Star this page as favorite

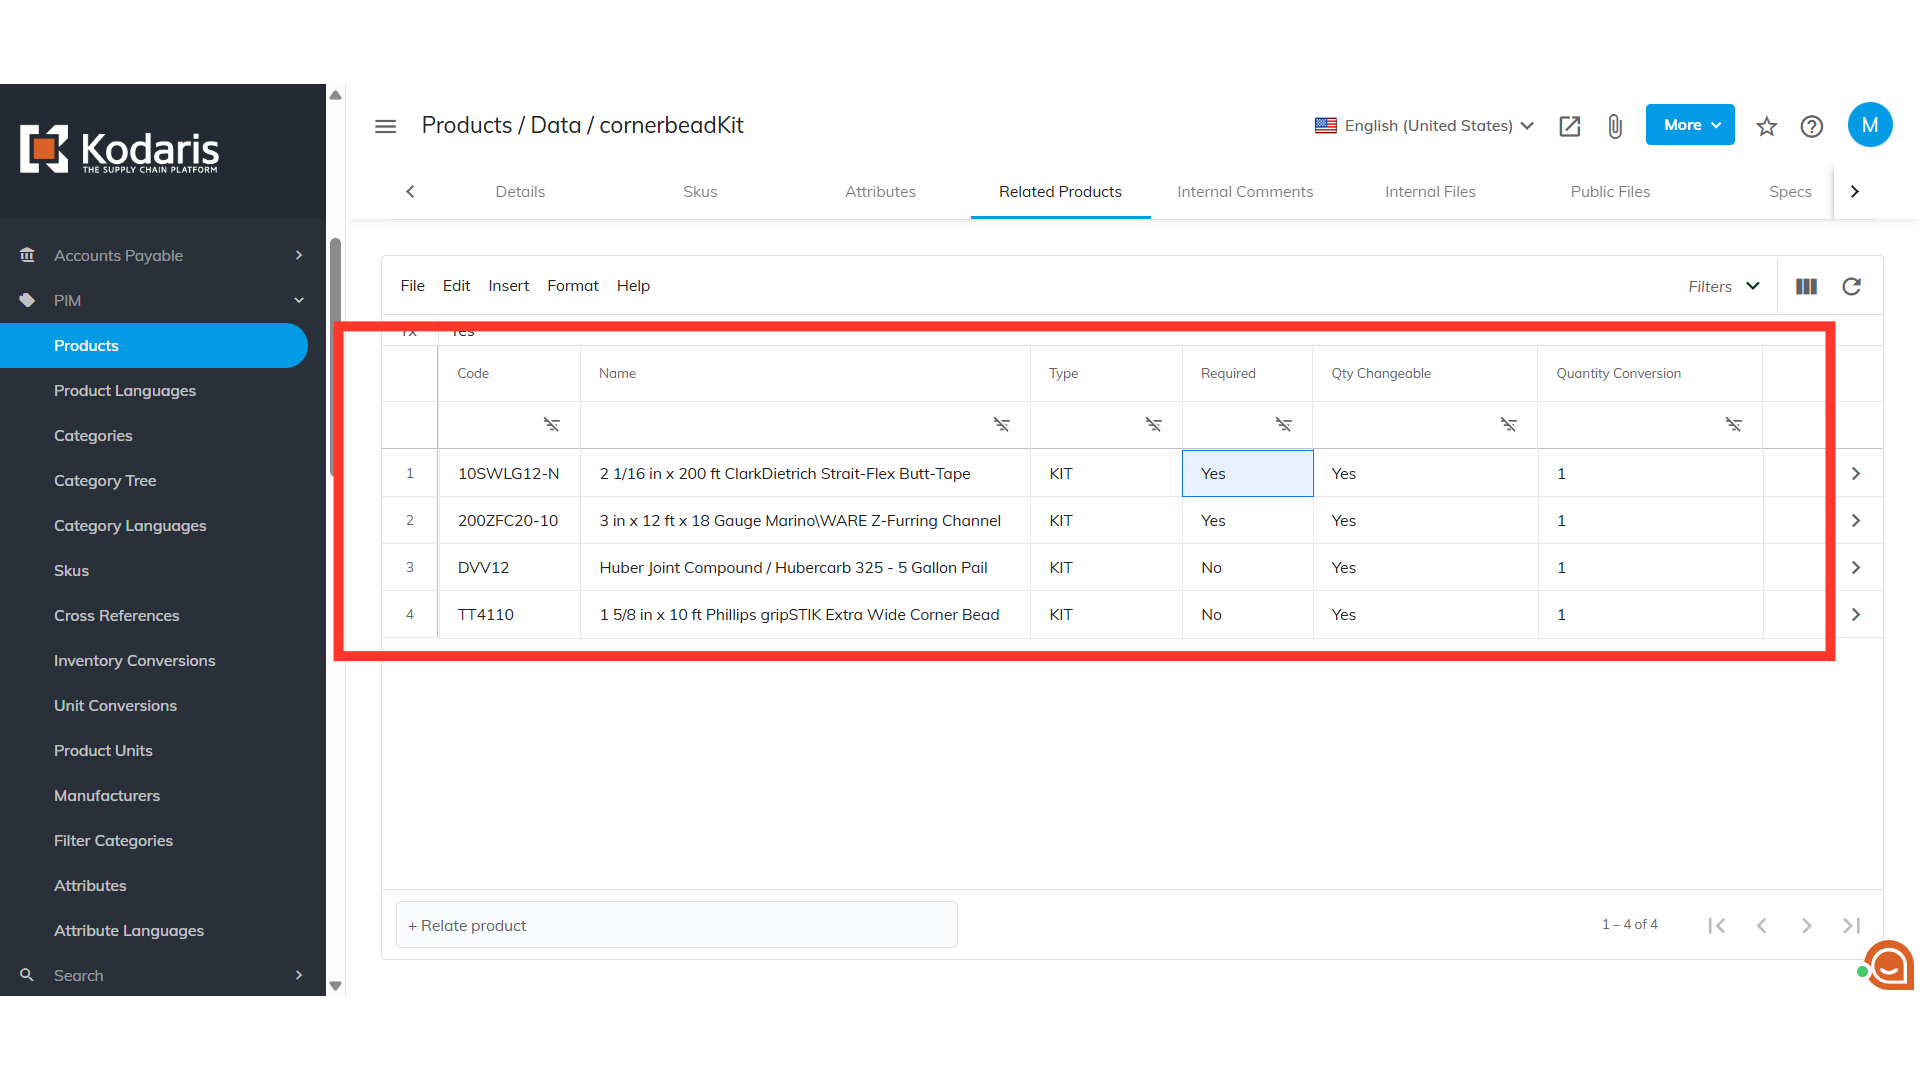click(1767, 126)
